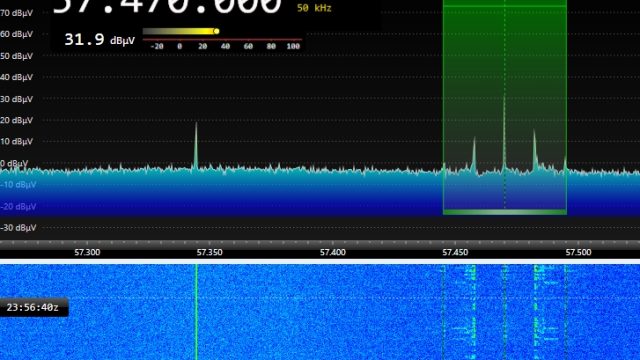This screenshot has height=360, width=640.
Task: Click the left edge of the green filter passband
Action: [x=443, y=106]
